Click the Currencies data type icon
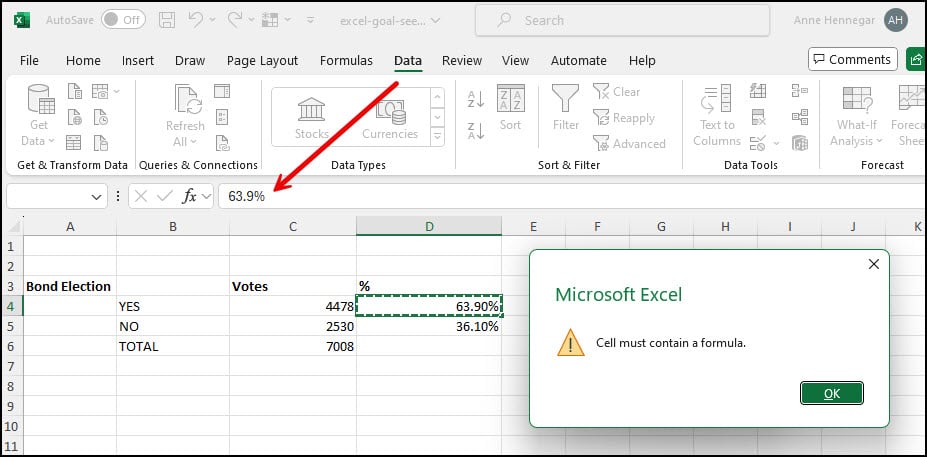Viewport: 927px width, 457px height. point(390,111)
